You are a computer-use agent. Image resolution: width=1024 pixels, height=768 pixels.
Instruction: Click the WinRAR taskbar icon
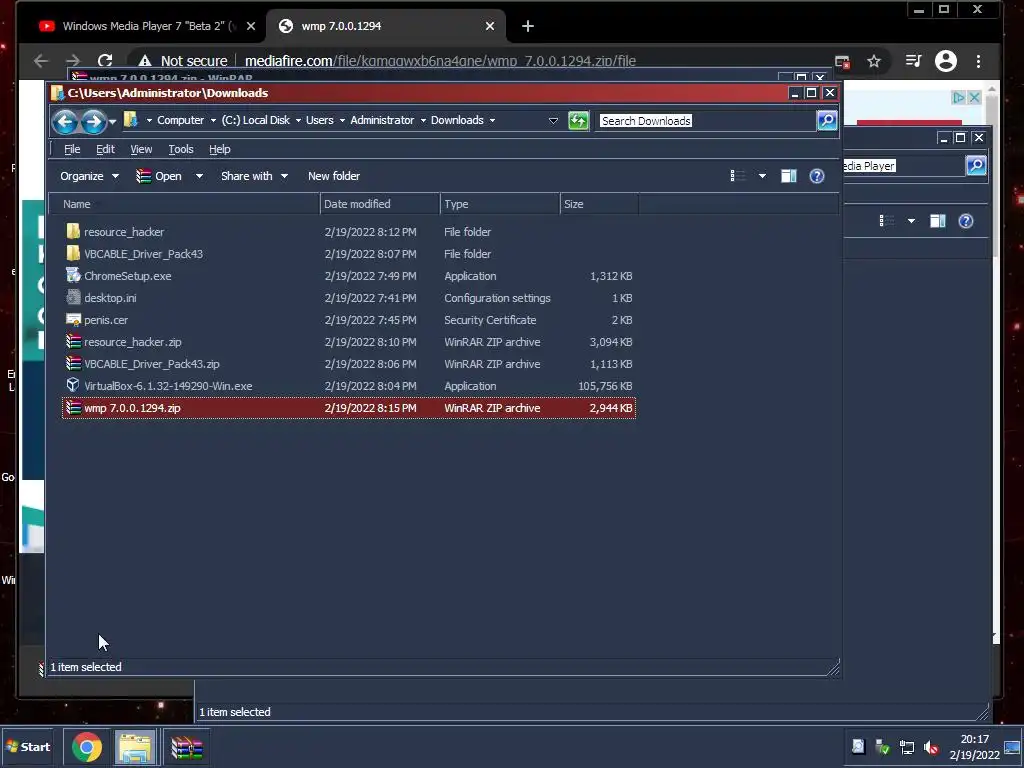point(186,747)
